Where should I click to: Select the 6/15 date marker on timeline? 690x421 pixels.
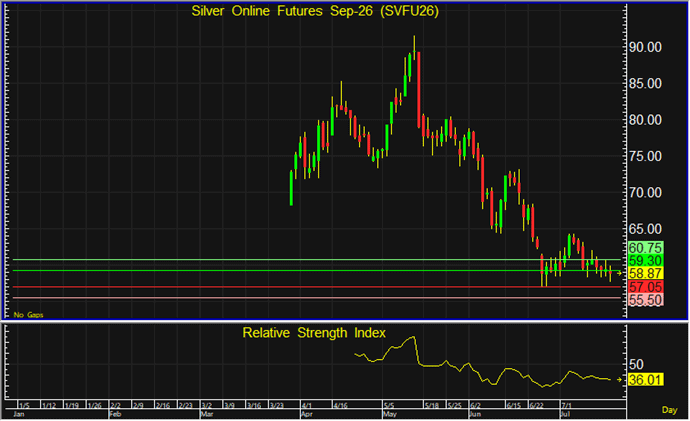coord(514,405)
